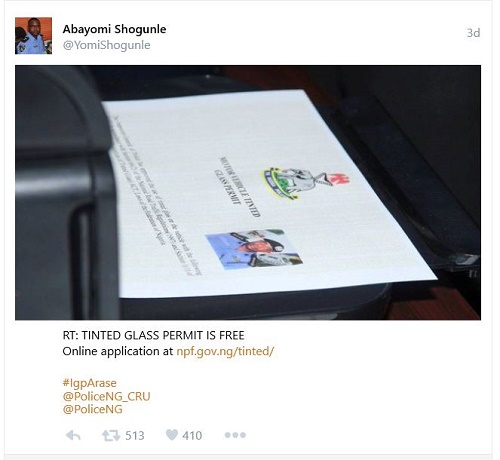500x460 pixels.
Task: Open the npf.gov.ng/tinted/ link
Action: tap(225, 351)
